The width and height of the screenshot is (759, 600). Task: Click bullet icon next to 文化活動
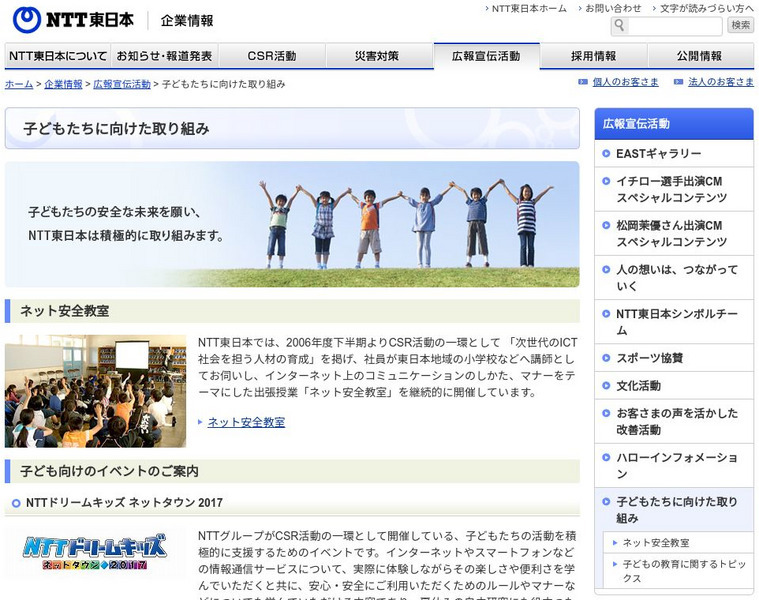(x=606, y=386)
